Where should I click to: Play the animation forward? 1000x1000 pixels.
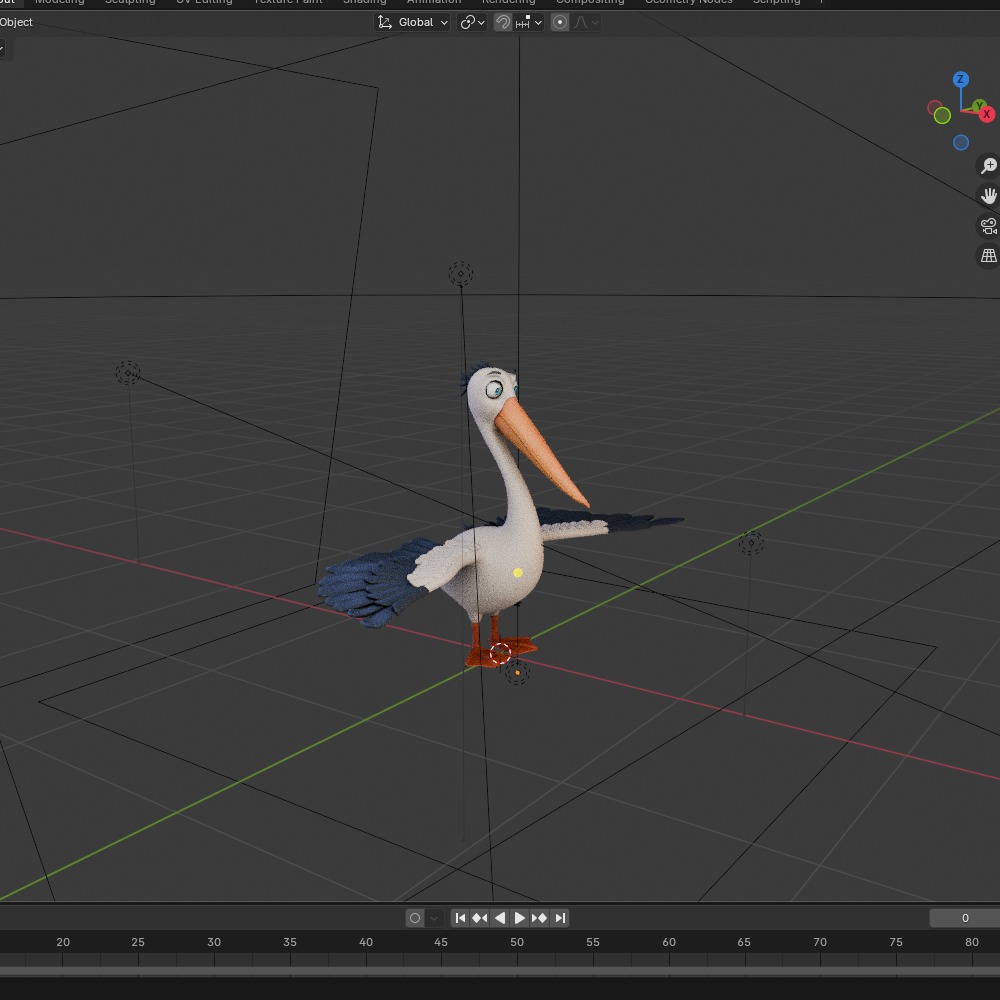519,918
